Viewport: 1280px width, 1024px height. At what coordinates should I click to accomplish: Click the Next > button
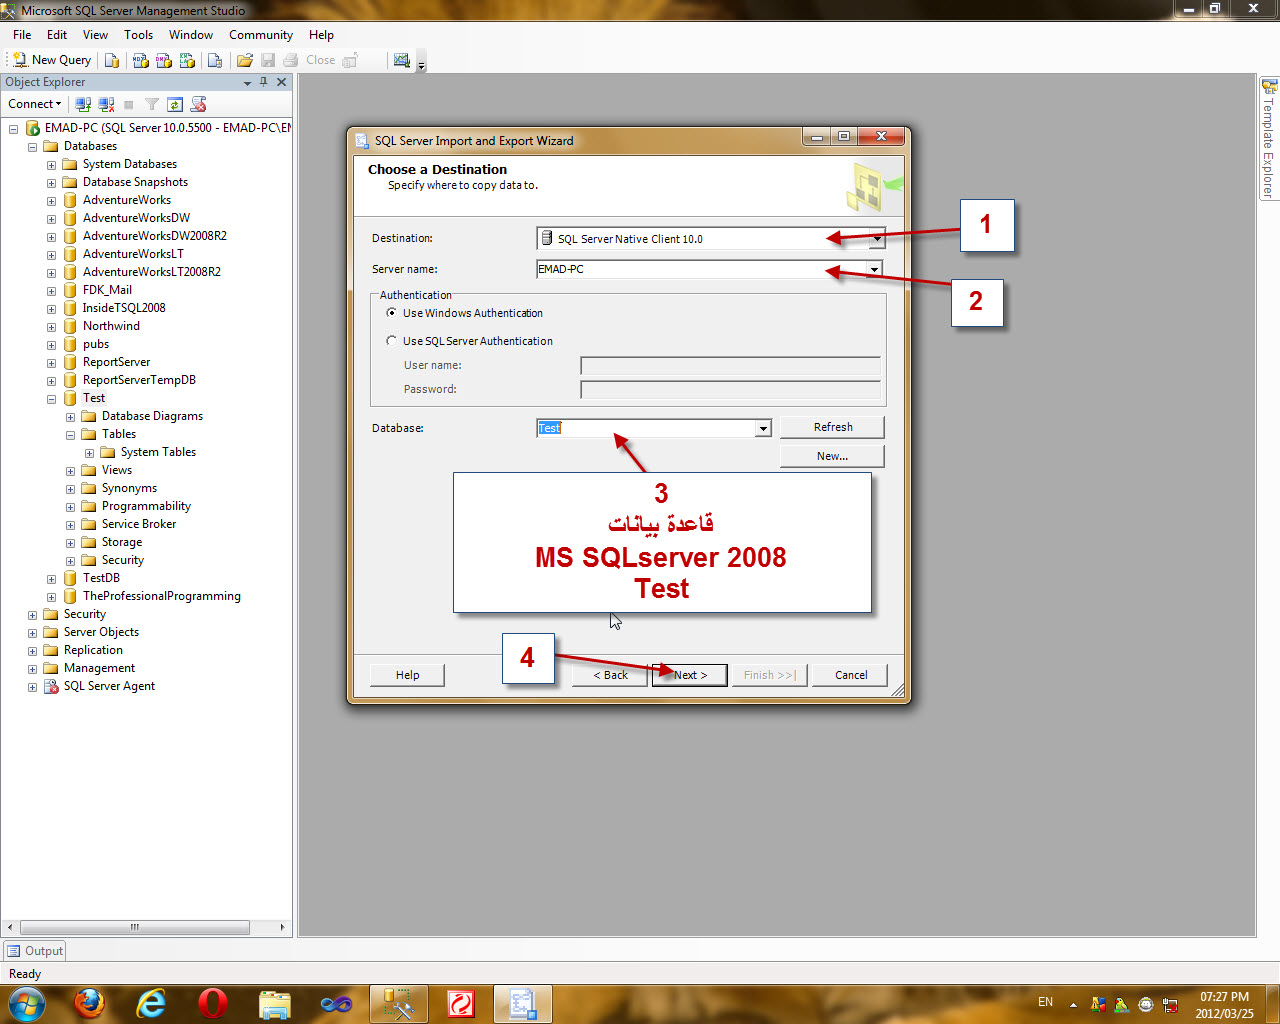[x=689, y=675]
